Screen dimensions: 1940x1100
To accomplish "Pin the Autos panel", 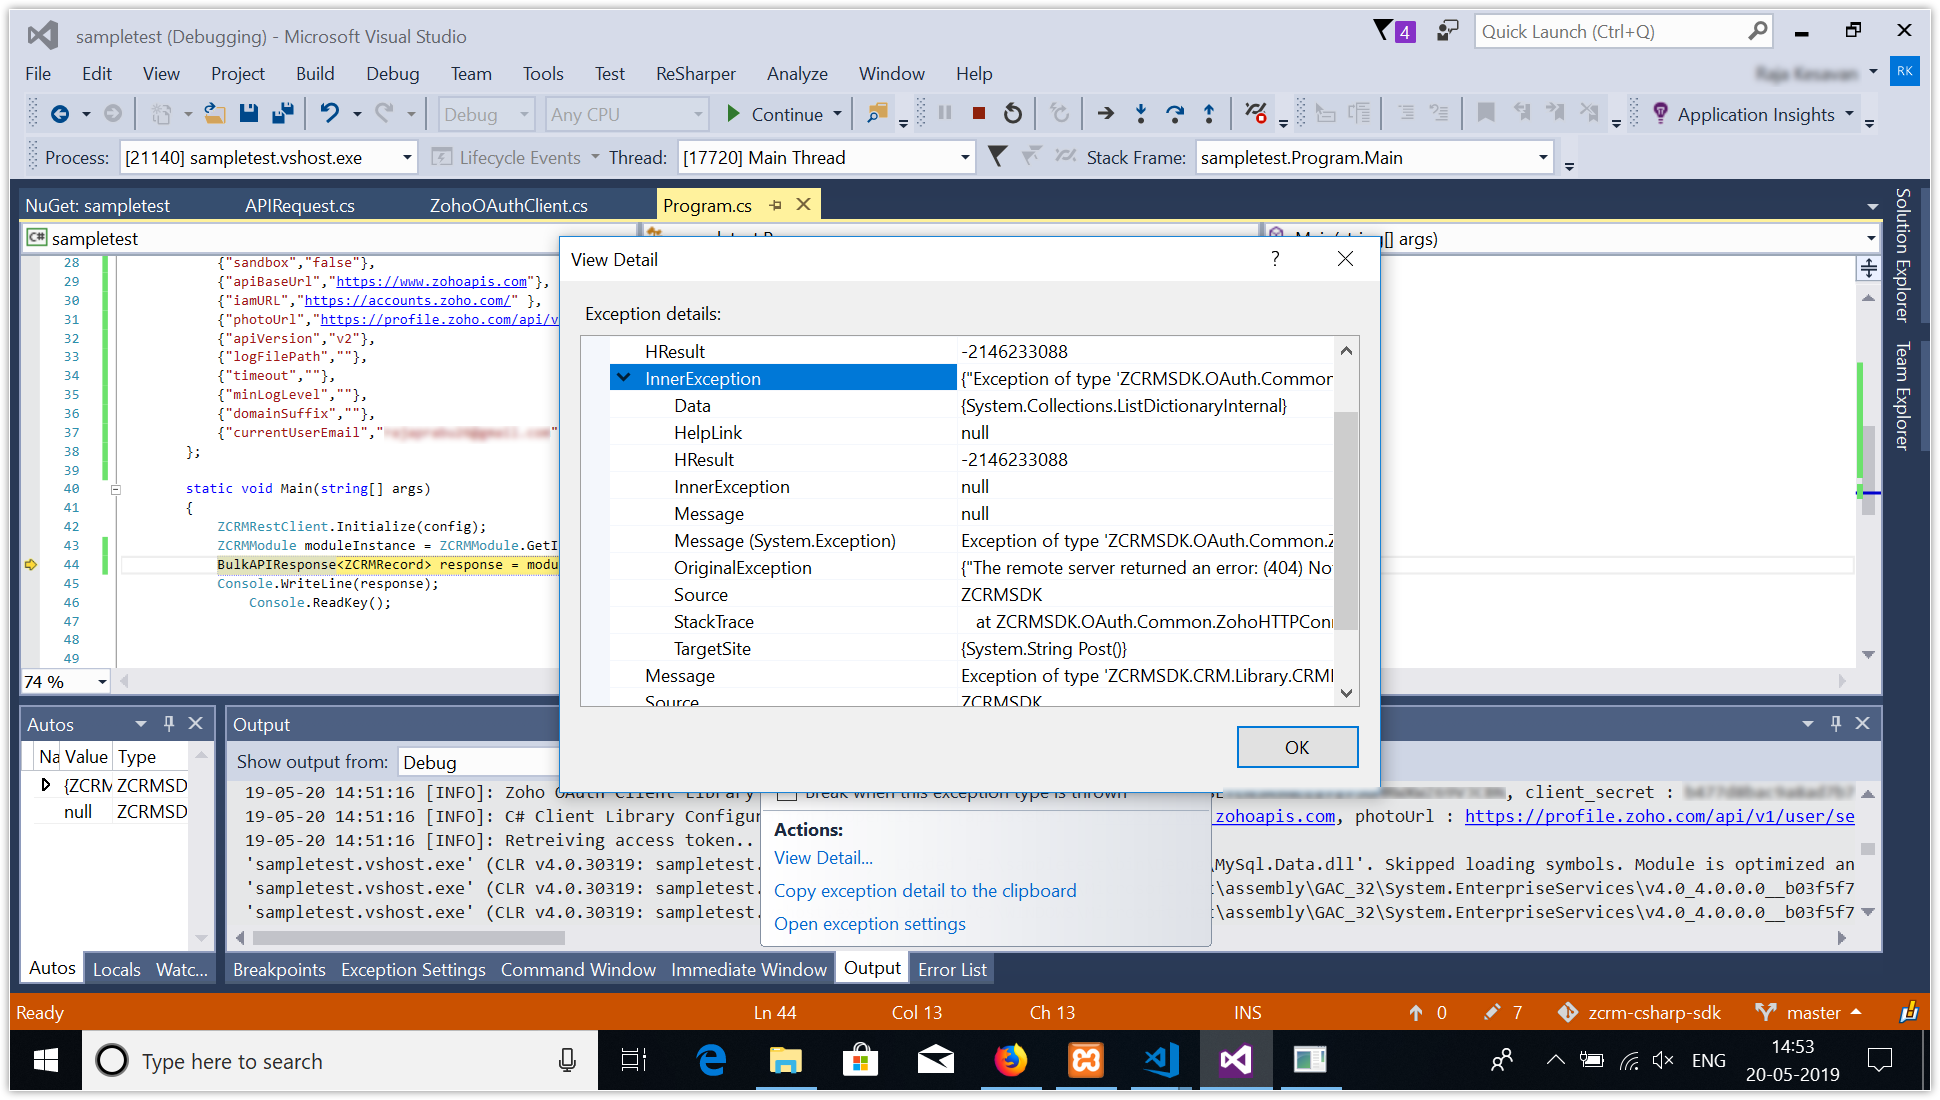I will 169,723.
